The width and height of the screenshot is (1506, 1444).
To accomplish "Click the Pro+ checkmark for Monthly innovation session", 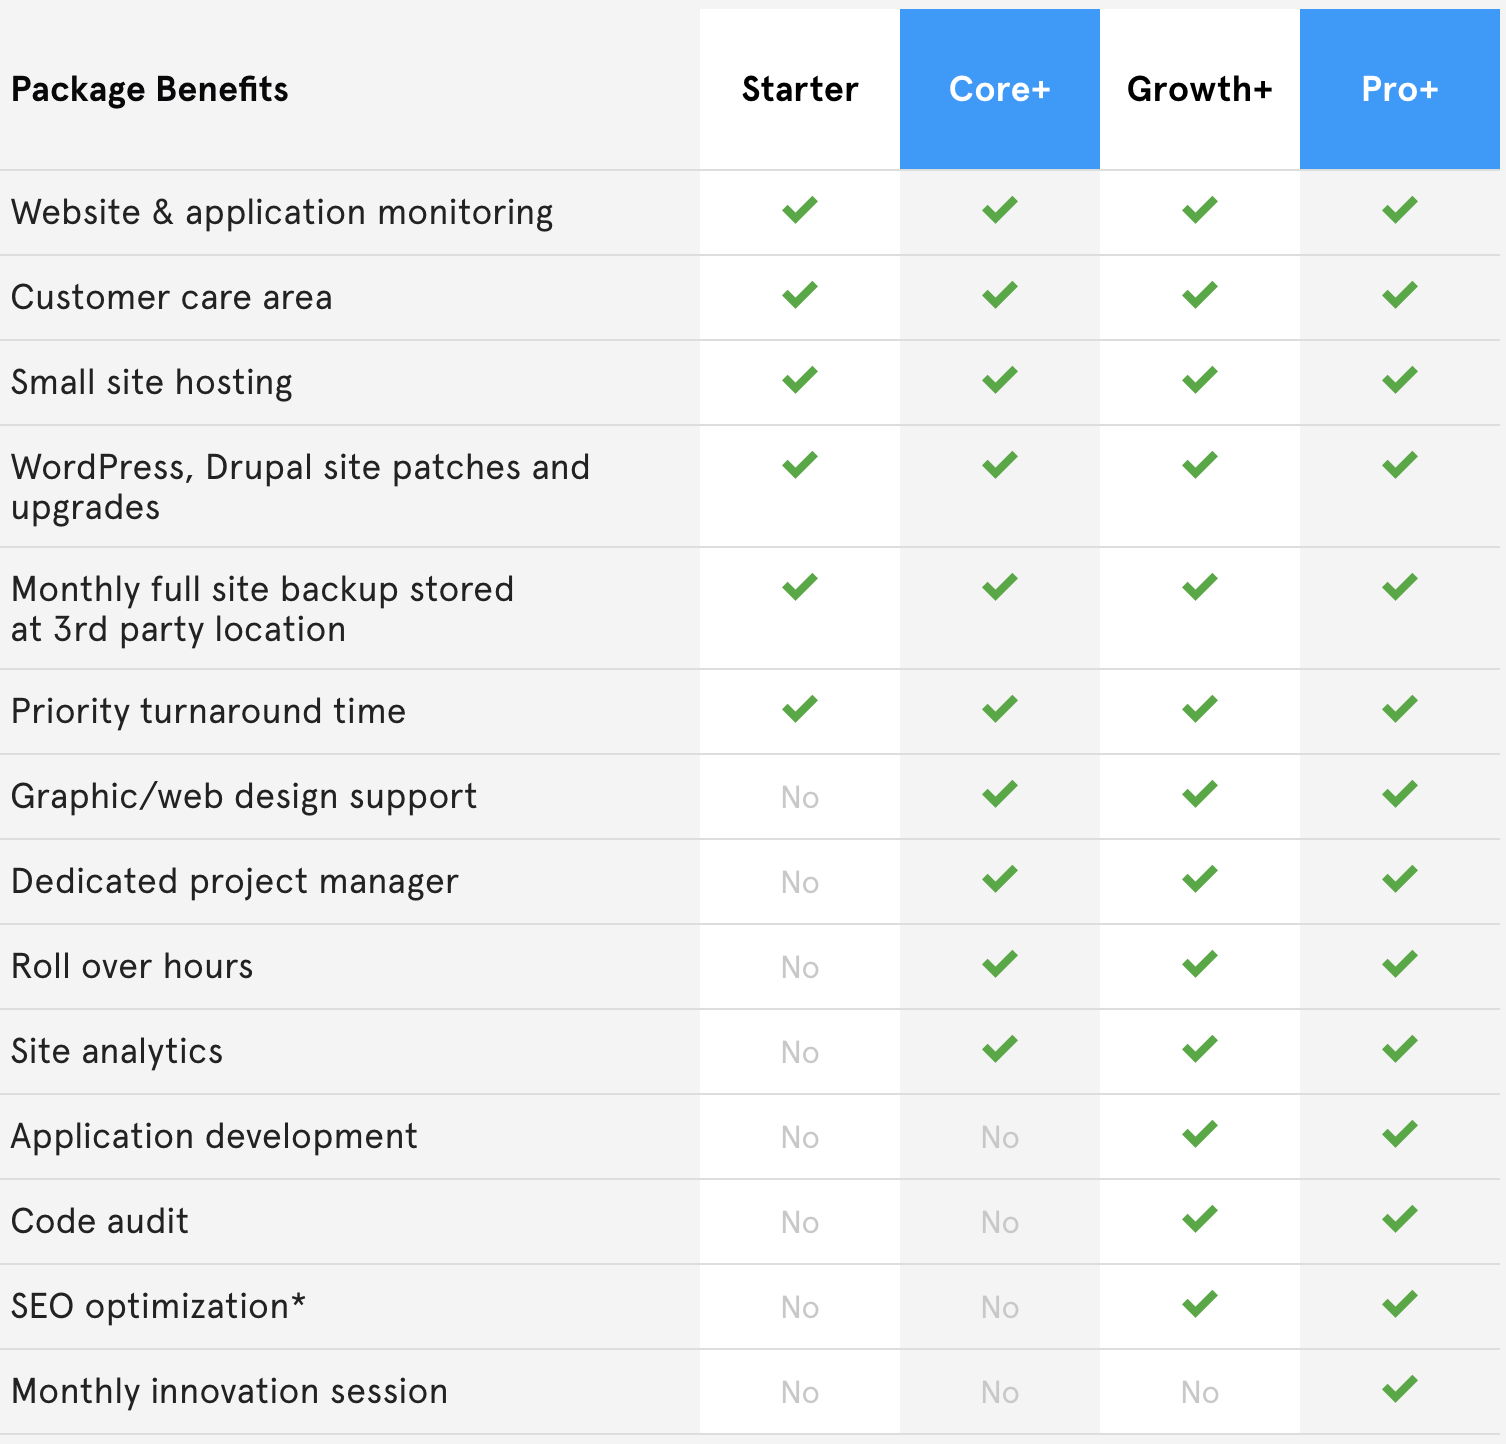I will tap(1400, 1389).
